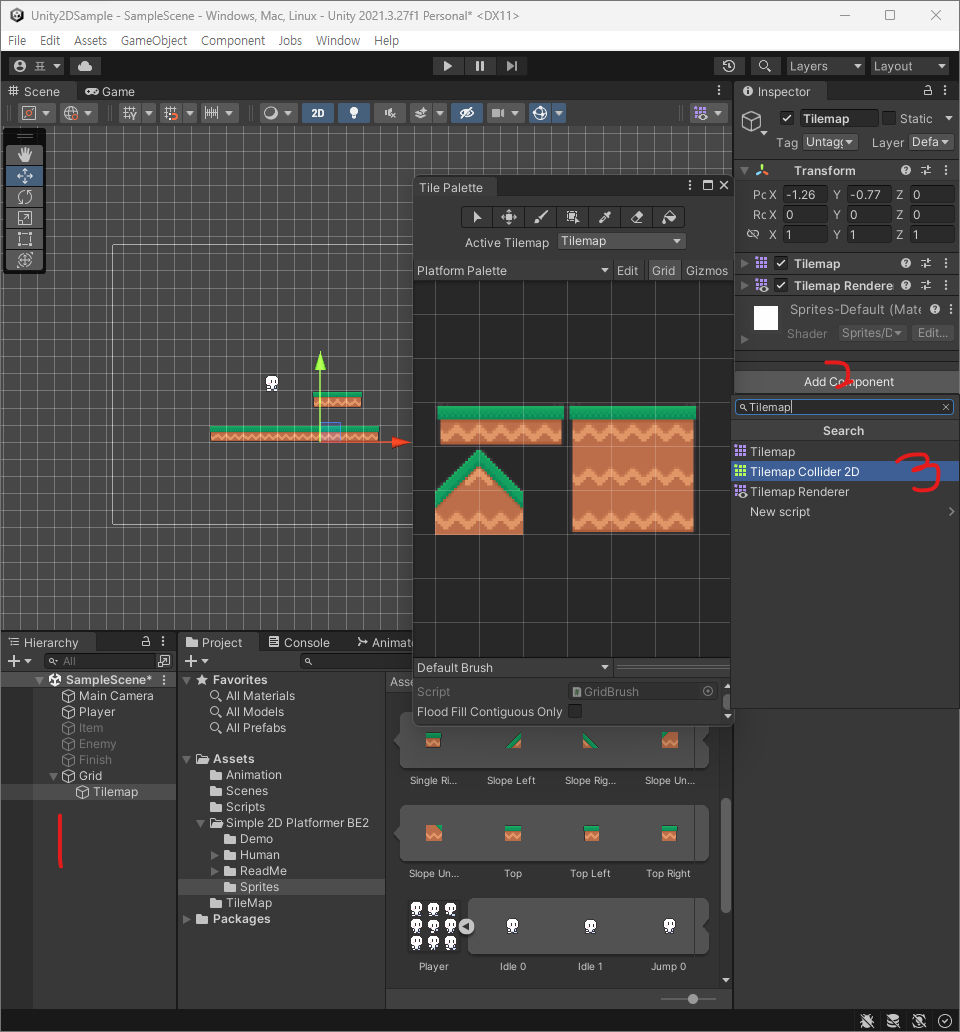Viewport: 960px width, 1032px height.
Task: Select the Move tool in scene toolbar
Action: tap(25, 176)
